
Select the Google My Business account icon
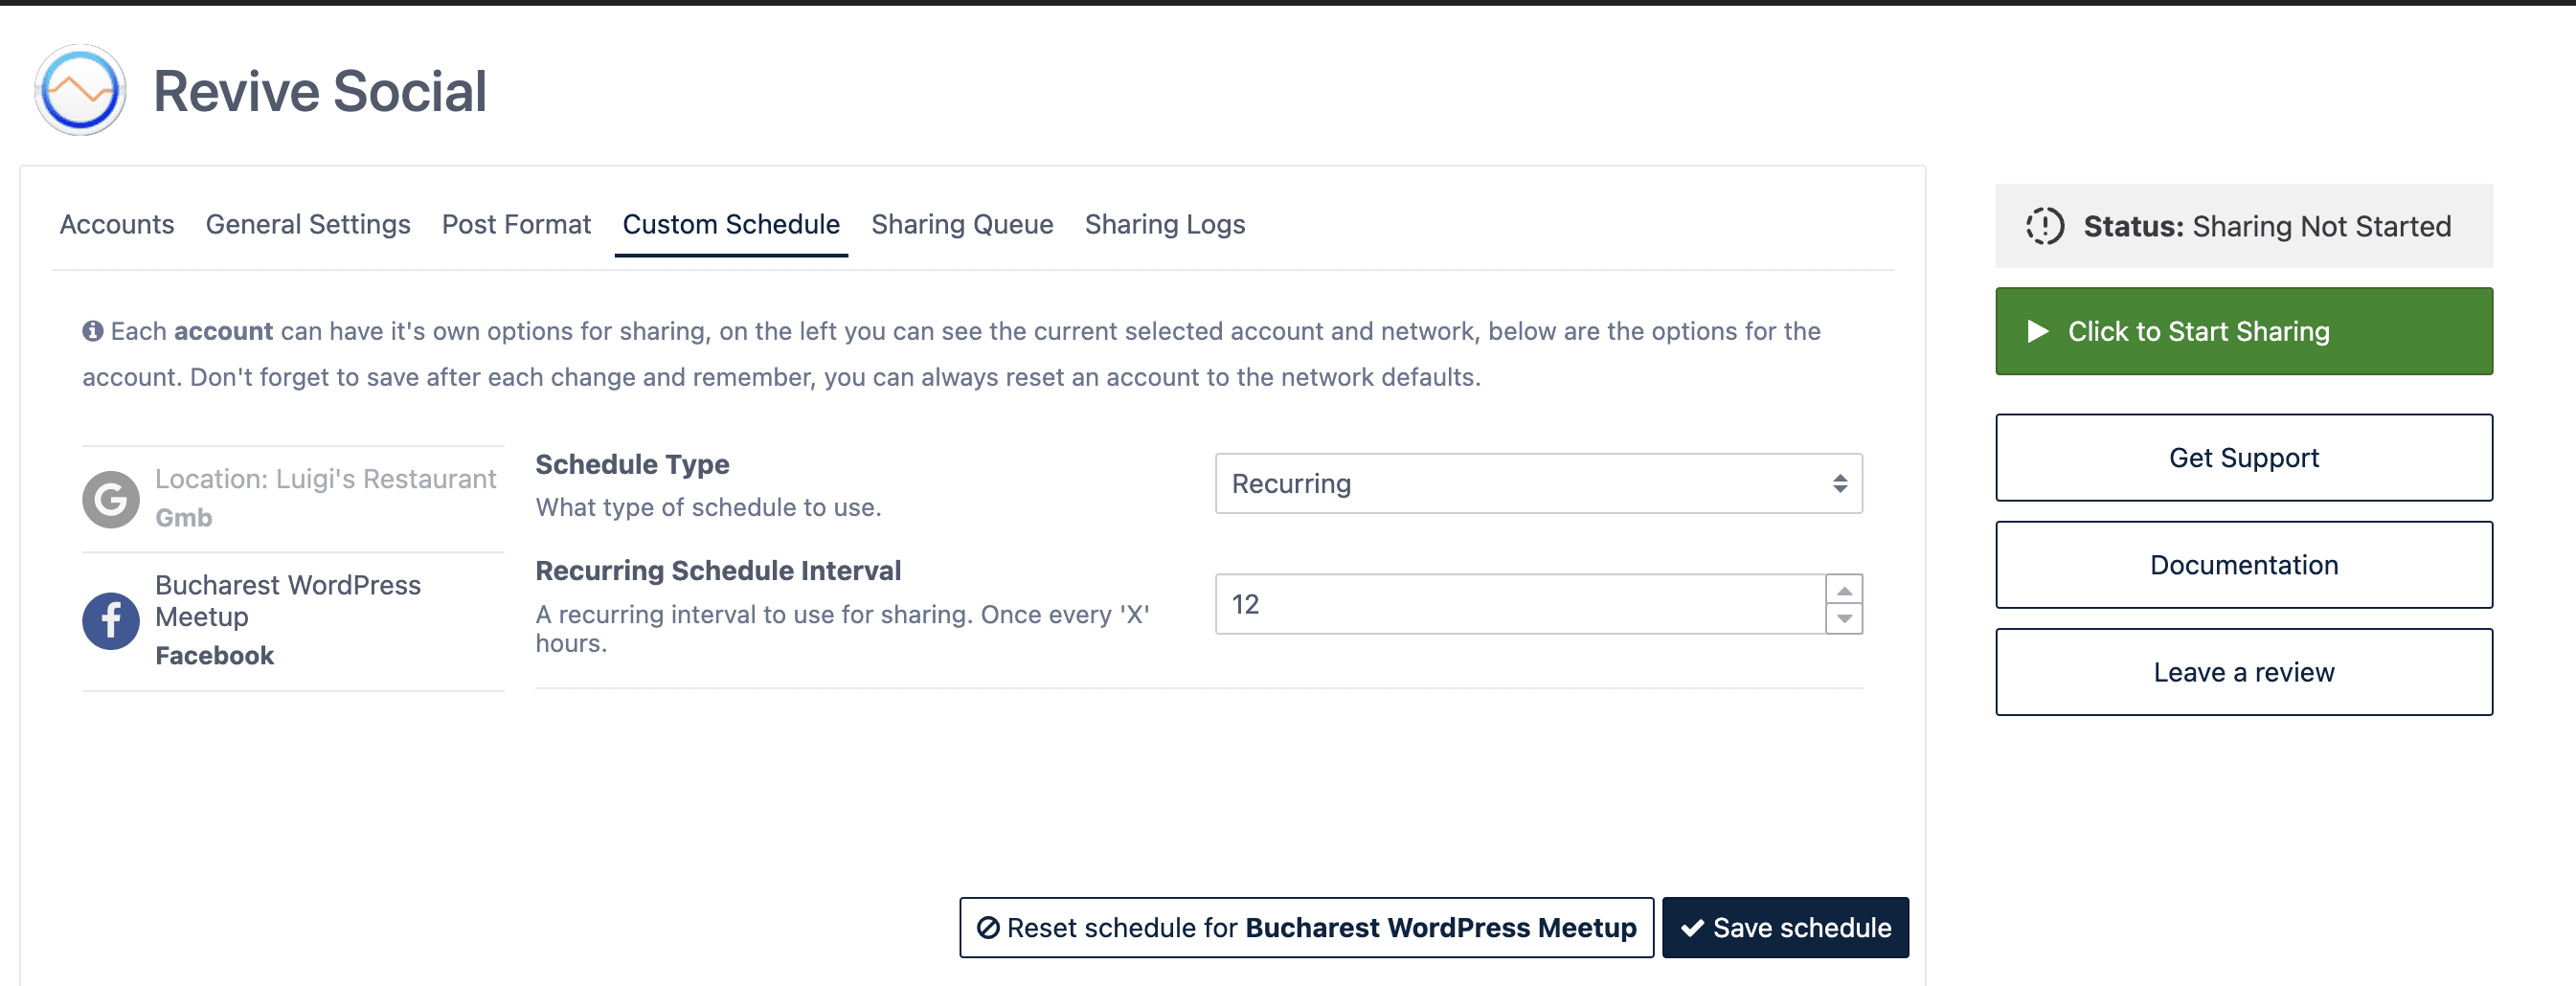coord(110,499)
